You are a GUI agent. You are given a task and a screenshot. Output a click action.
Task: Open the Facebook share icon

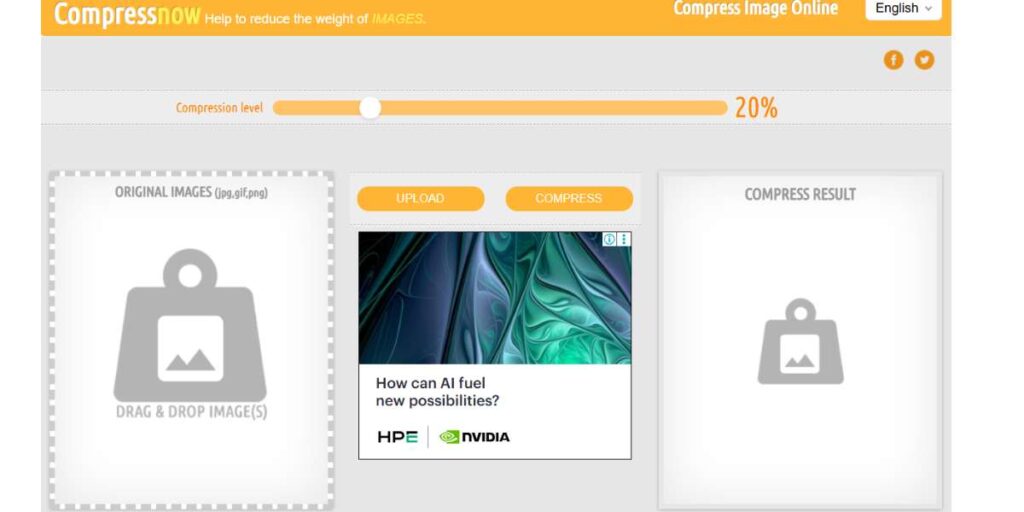(x=893, y=60)
